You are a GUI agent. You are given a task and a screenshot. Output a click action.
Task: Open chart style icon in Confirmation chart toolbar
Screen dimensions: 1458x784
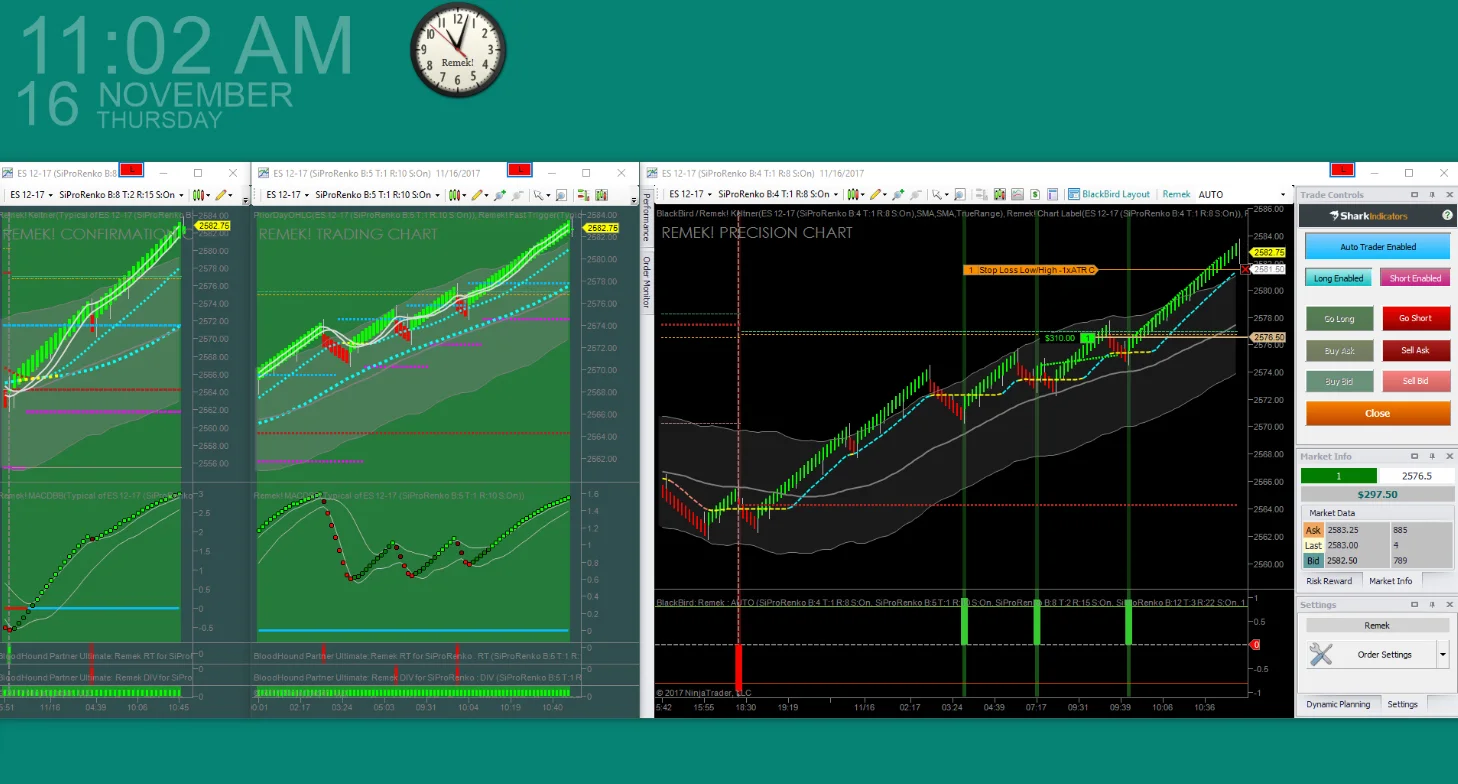pos(200,195)
